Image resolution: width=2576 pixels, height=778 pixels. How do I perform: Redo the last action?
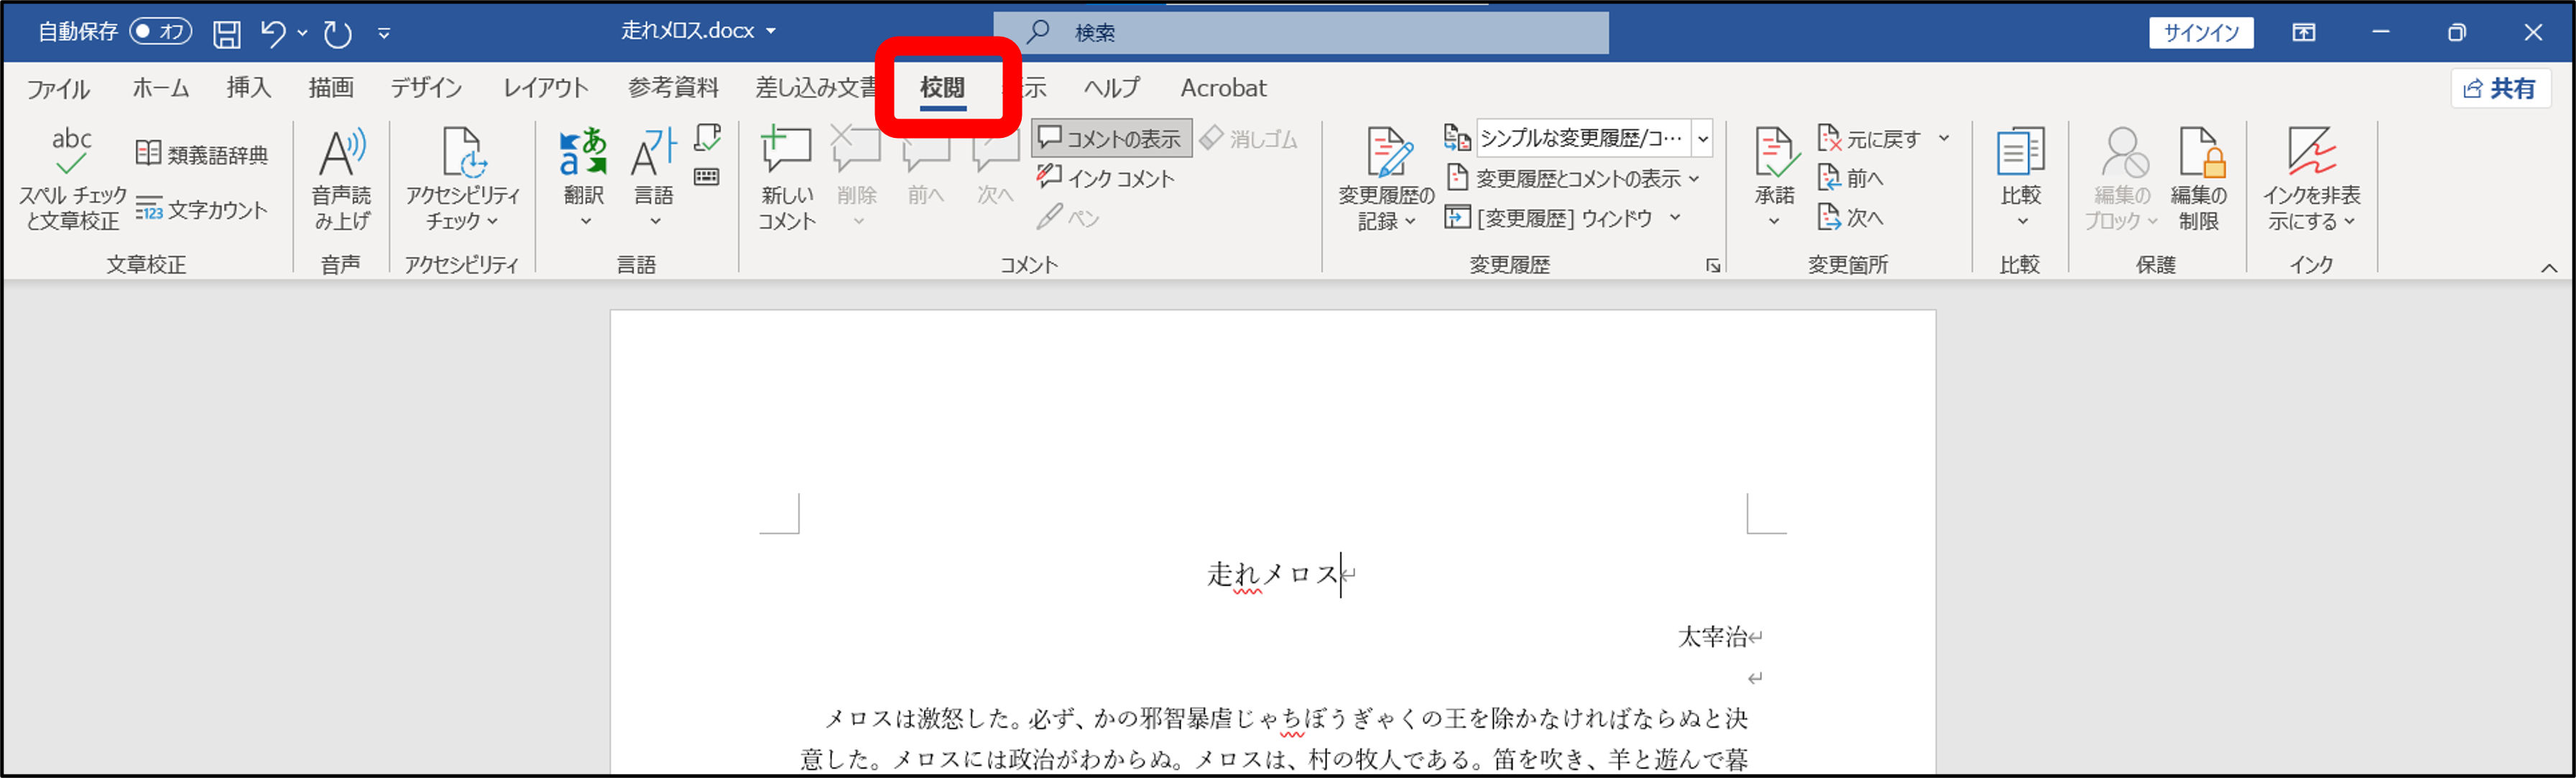coord(338,33)
